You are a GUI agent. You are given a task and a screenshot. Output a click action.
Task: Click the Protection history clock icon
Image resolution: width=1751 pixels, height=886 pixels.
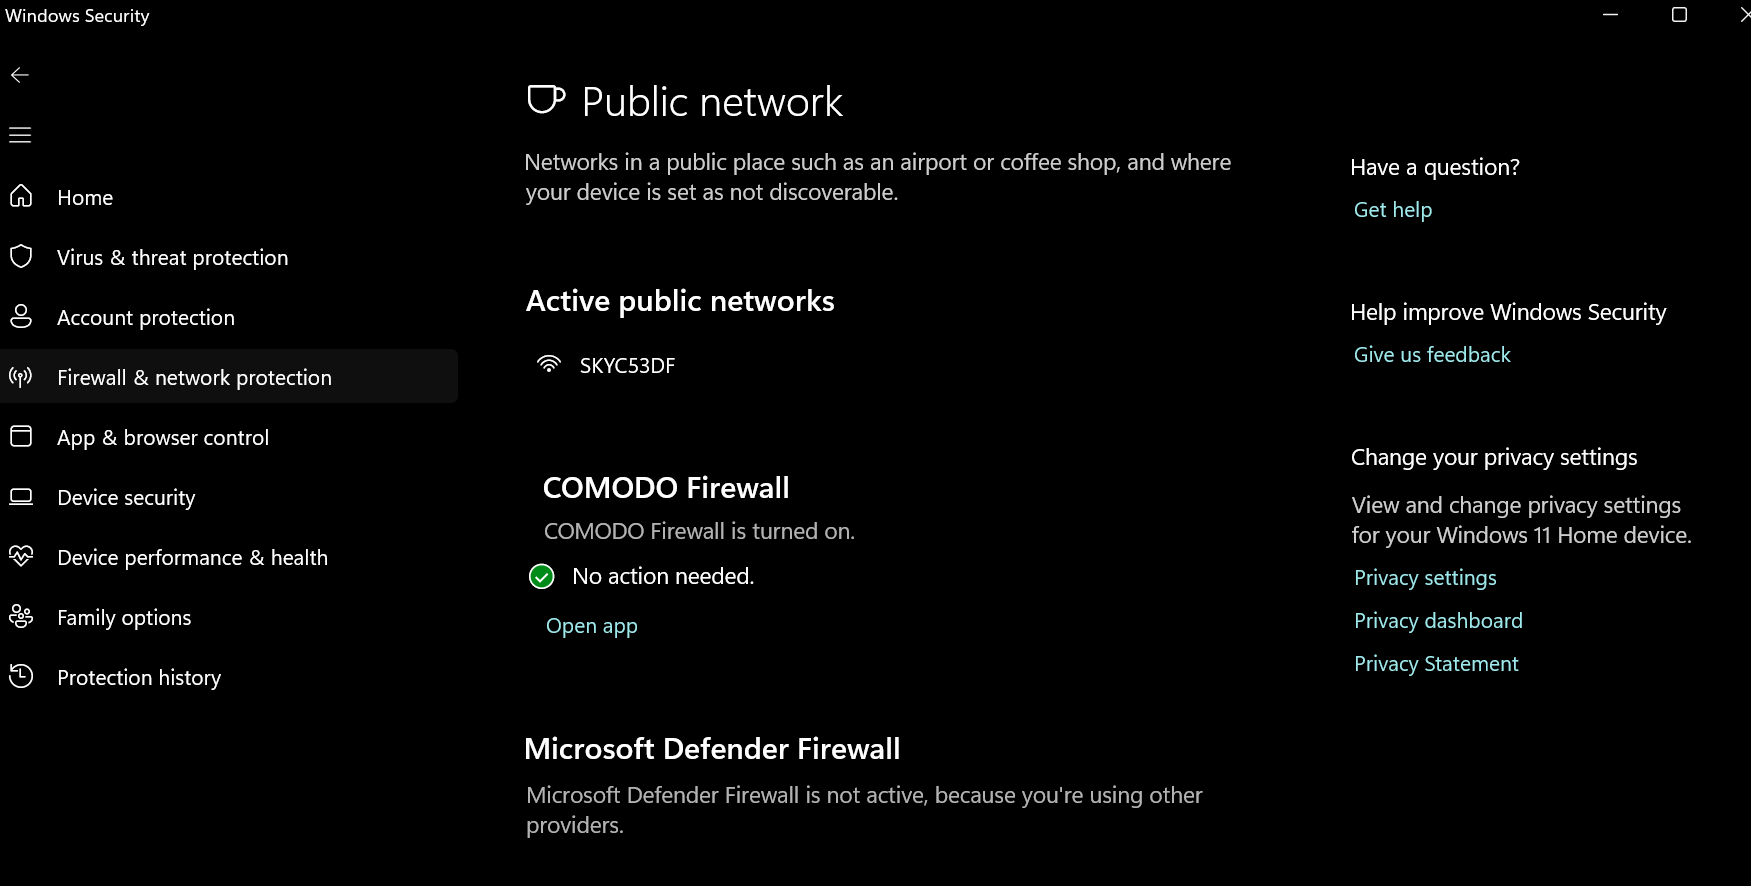(21, 676)
